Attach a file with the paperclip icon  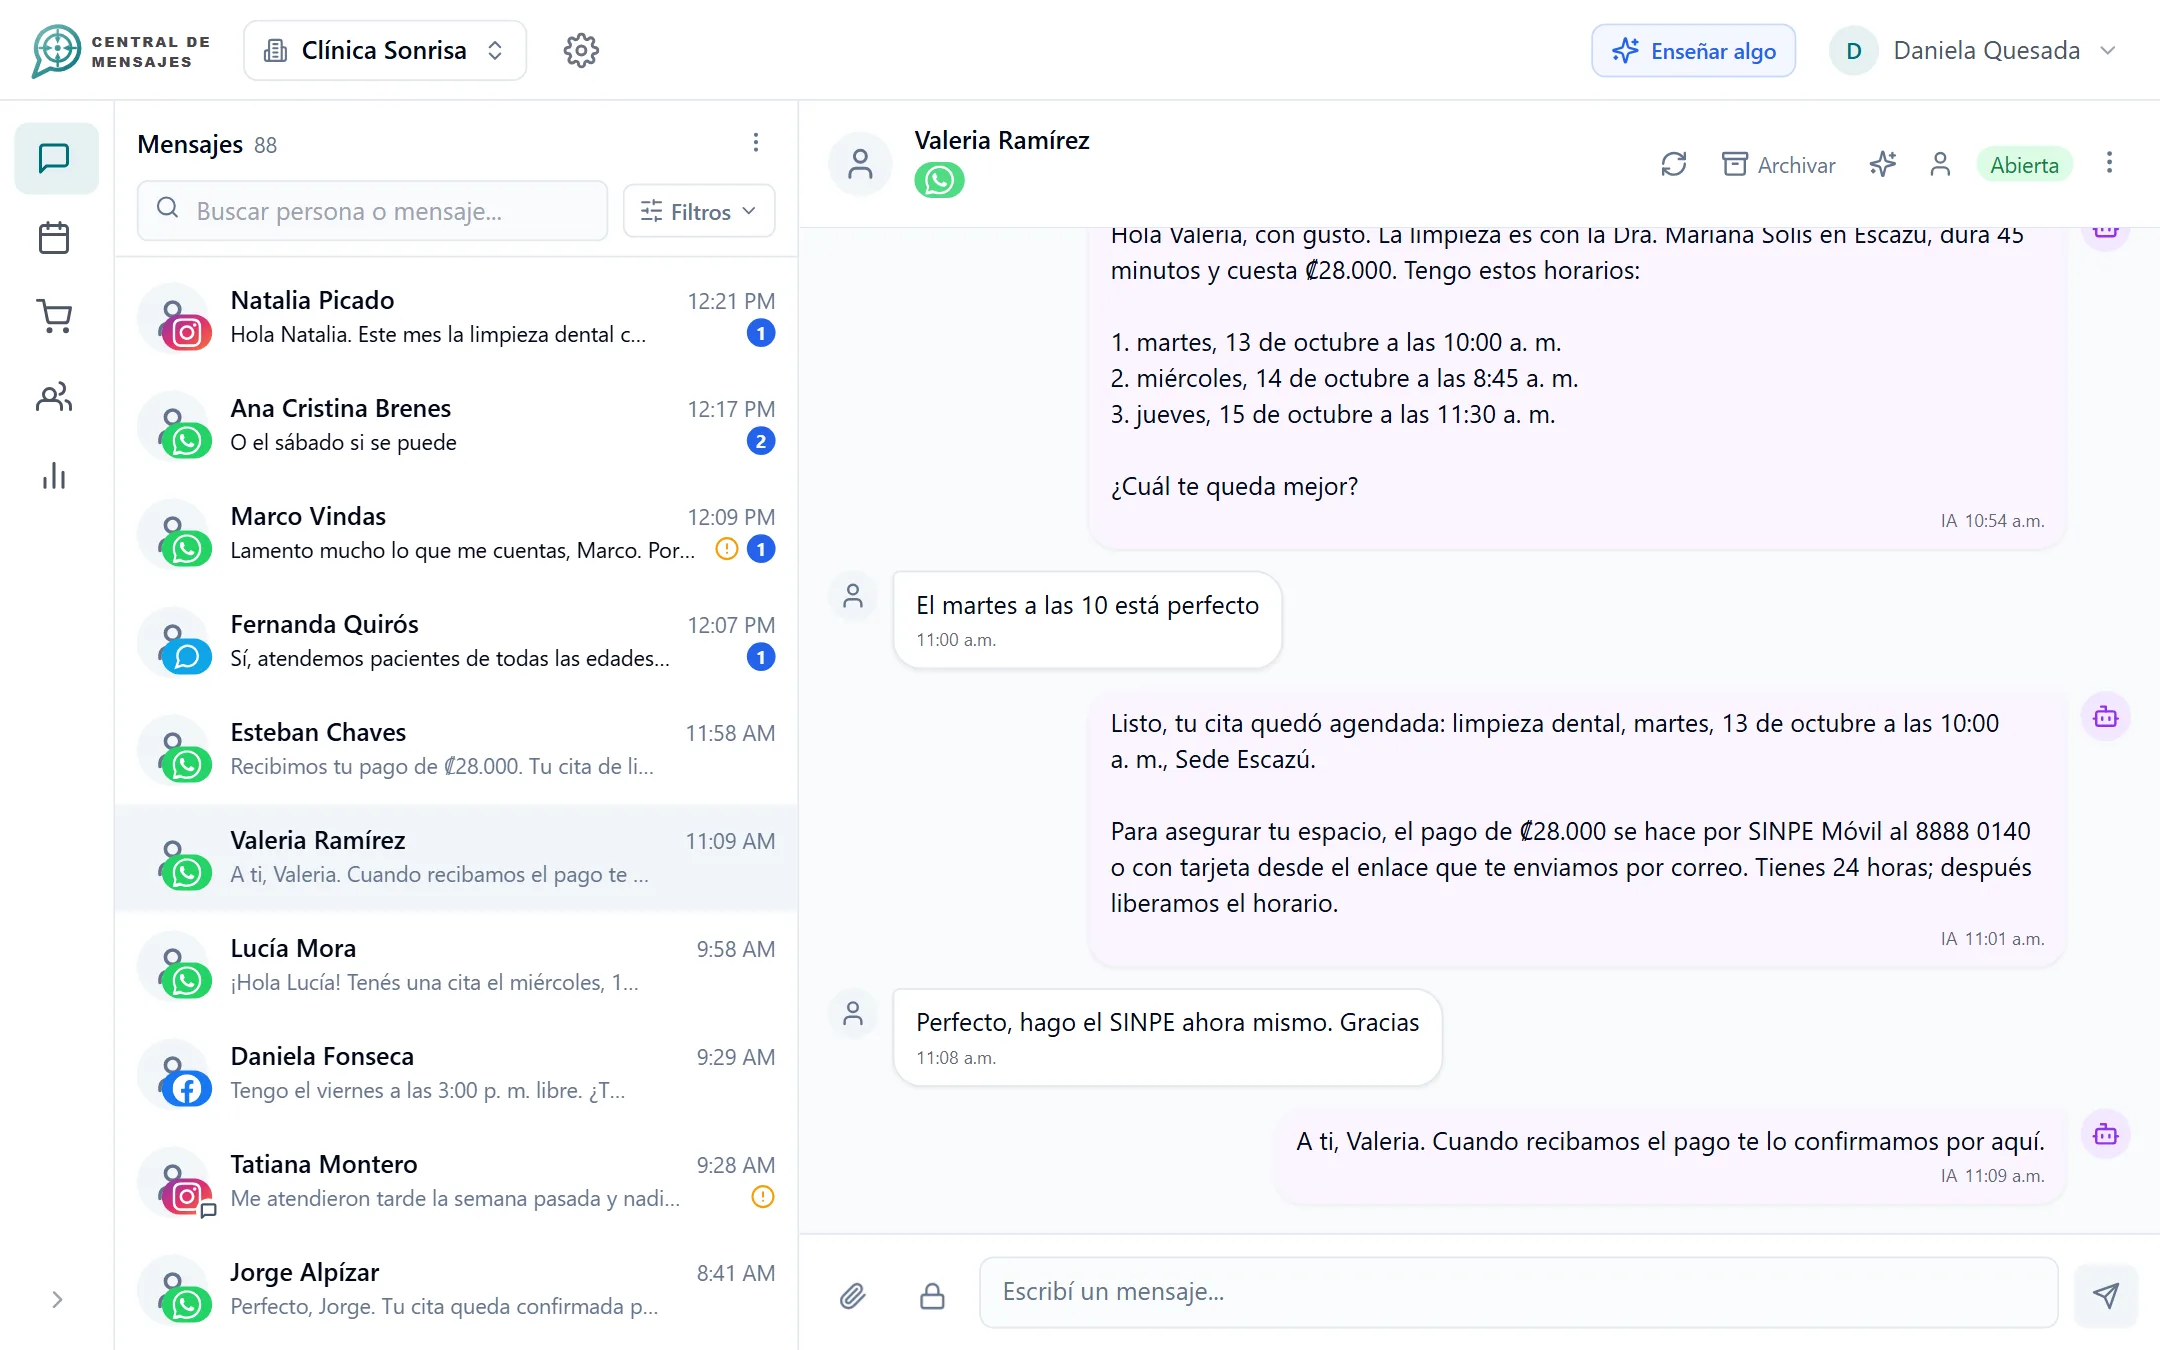[x=852, y=1296]
